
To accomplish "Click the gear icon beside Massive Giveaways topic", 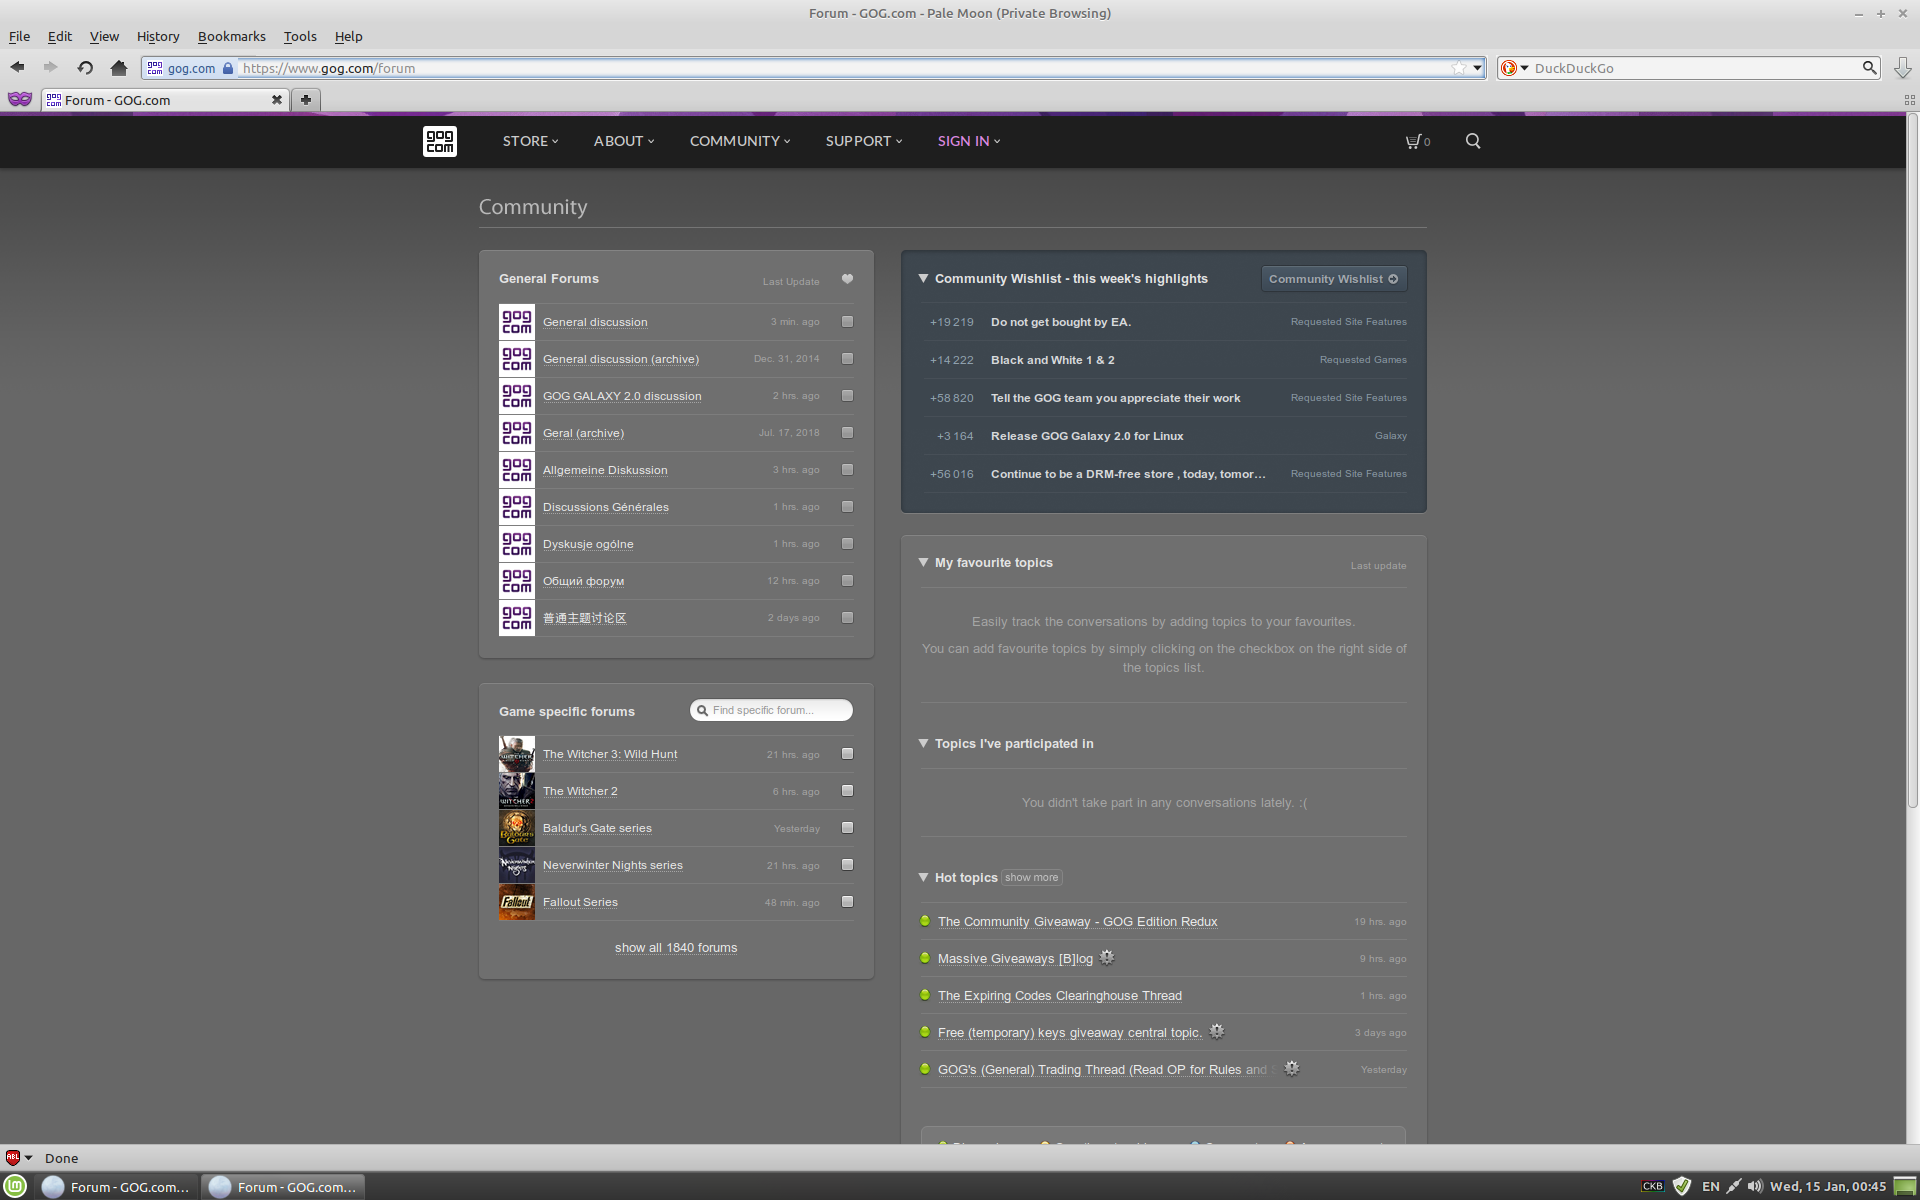I will point(1106,957).
